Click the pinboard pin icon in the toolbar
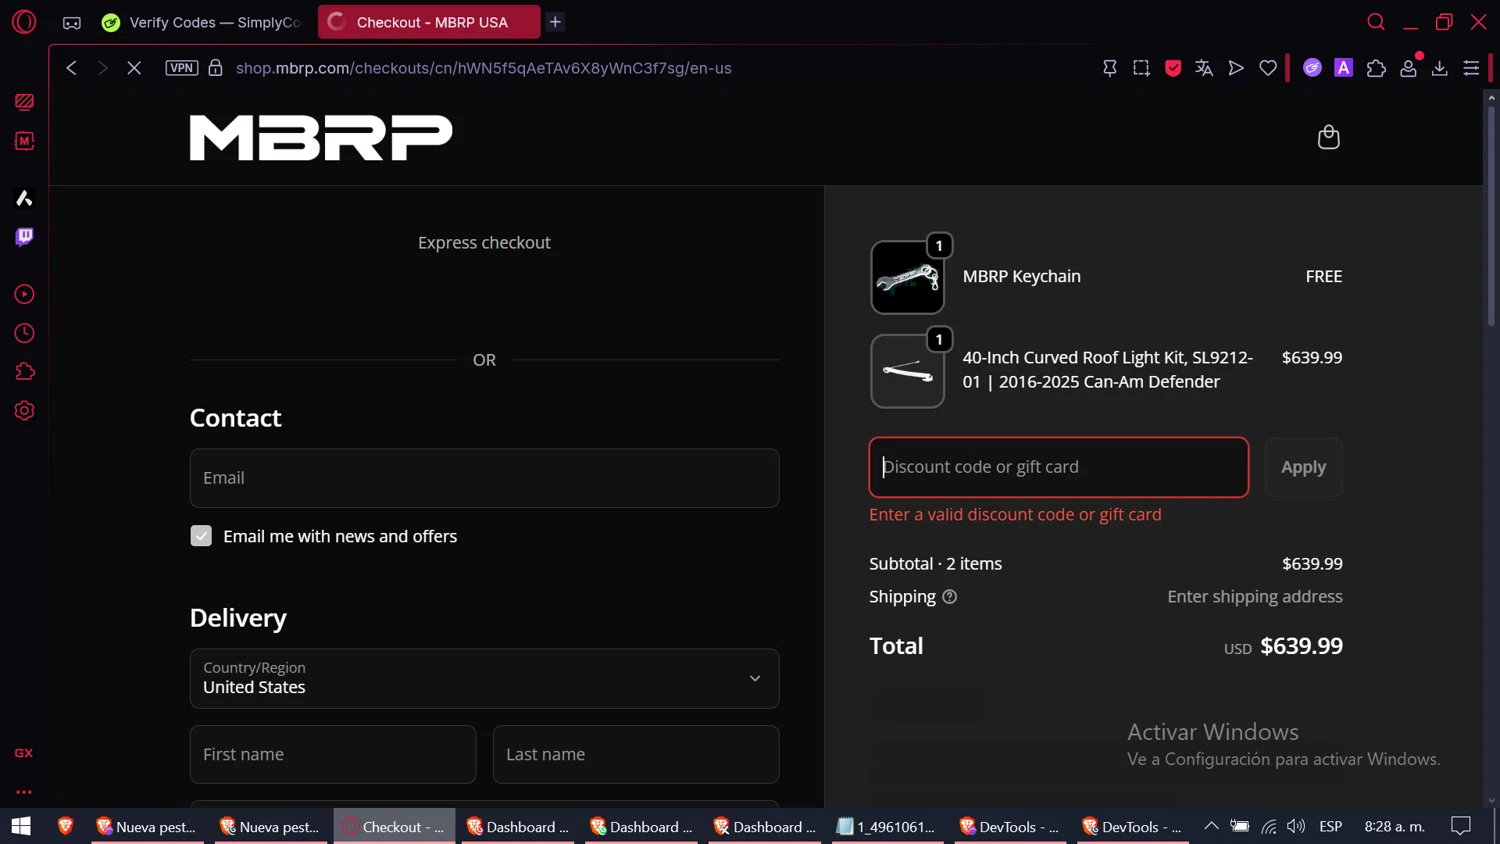Viewport: 1500px width, 844px height. click(1109, 68)
